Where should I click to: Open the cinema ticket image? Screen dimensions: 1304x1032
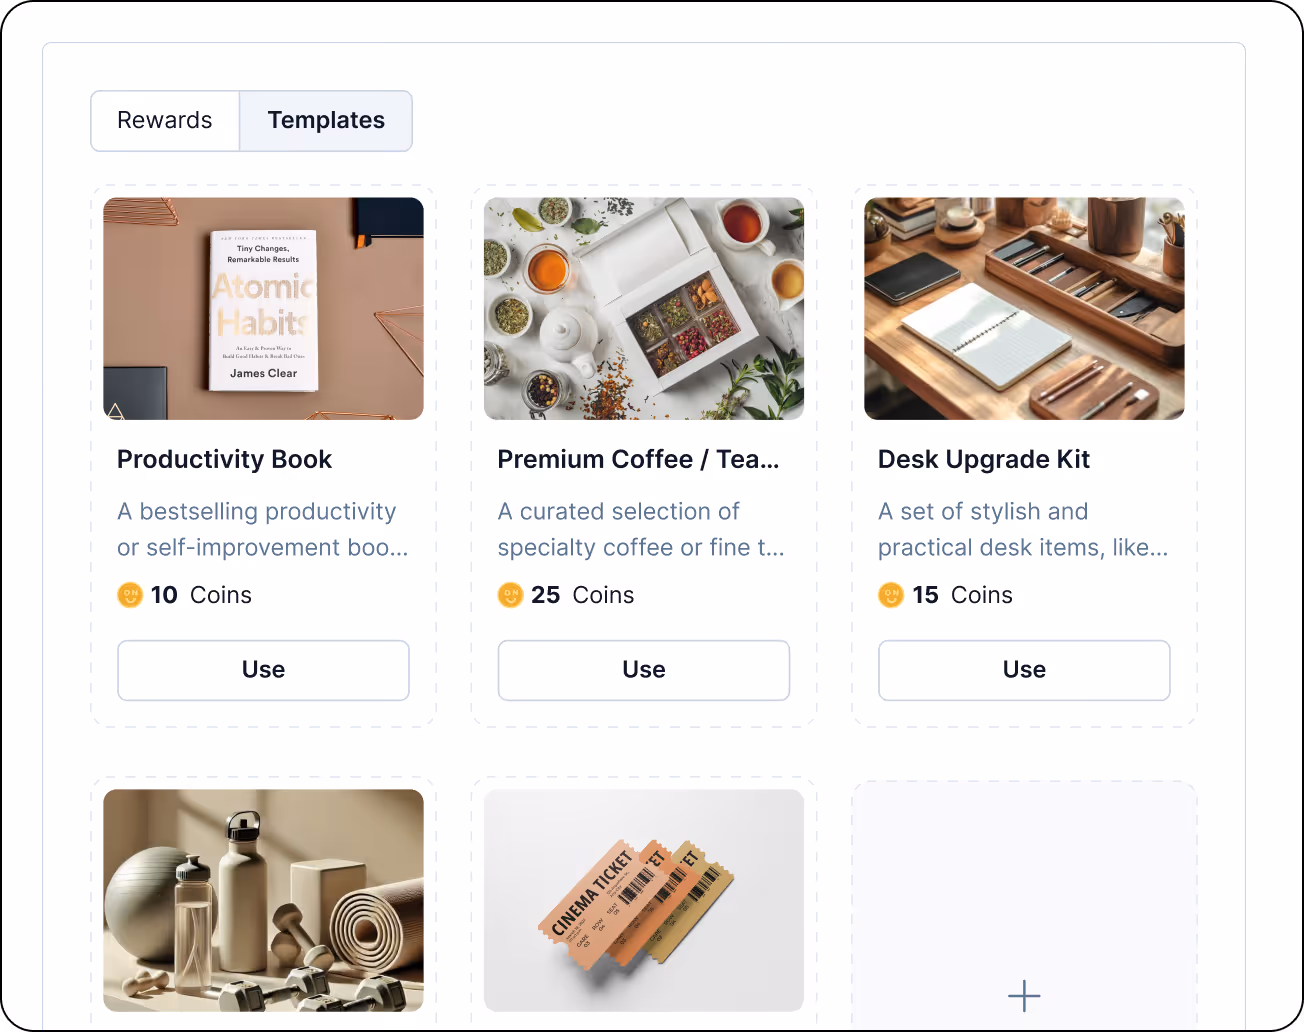(x=644, y=900)
